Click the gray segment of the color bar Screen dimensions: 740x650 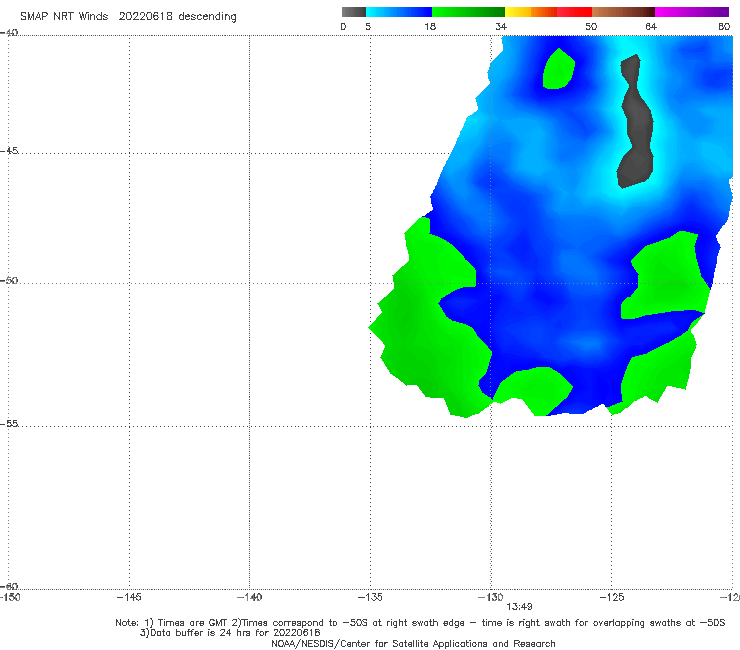353,12
